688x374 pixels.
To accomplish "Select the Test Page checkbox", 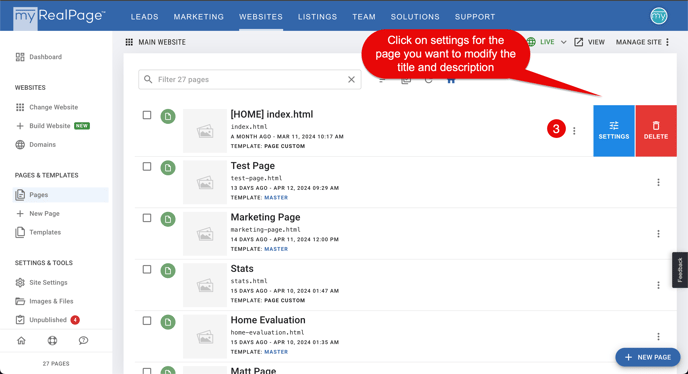I will point(147,166).
